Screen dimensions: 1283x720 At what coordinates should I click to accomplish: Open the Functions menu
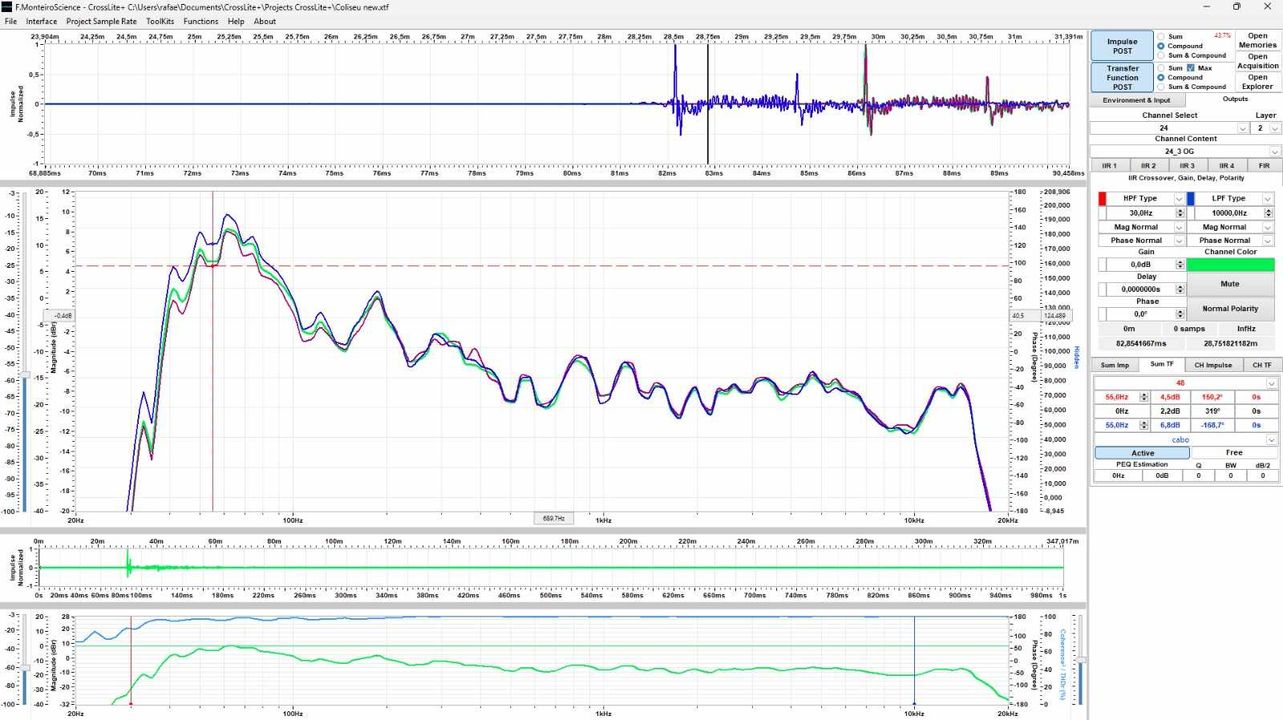(x=201, y=21)
